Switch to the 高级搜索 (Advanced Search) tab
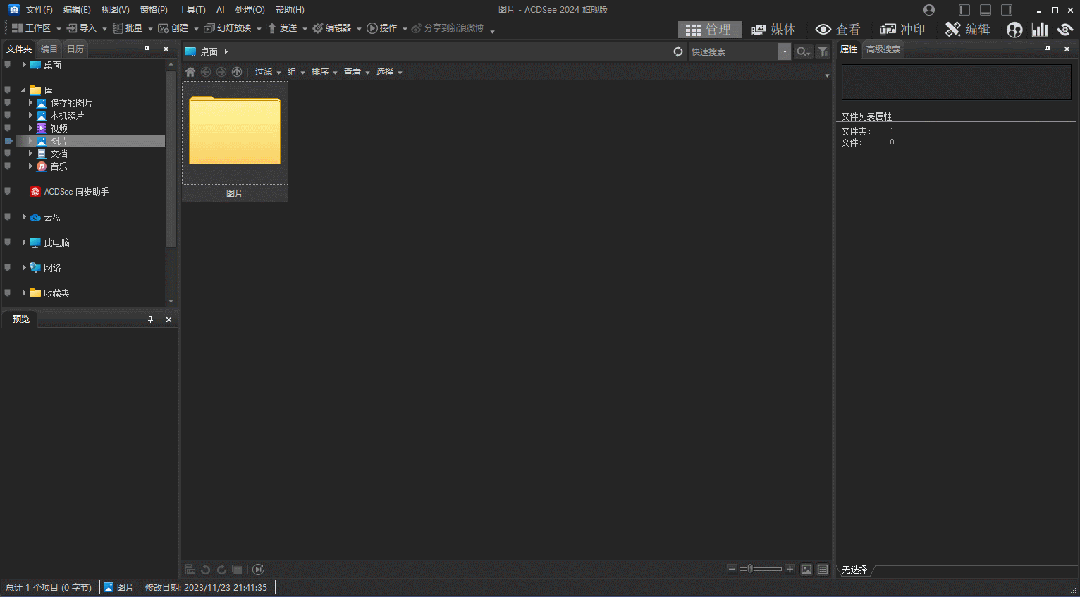This screenshot has height=597, width=1080. pos(882,49)
